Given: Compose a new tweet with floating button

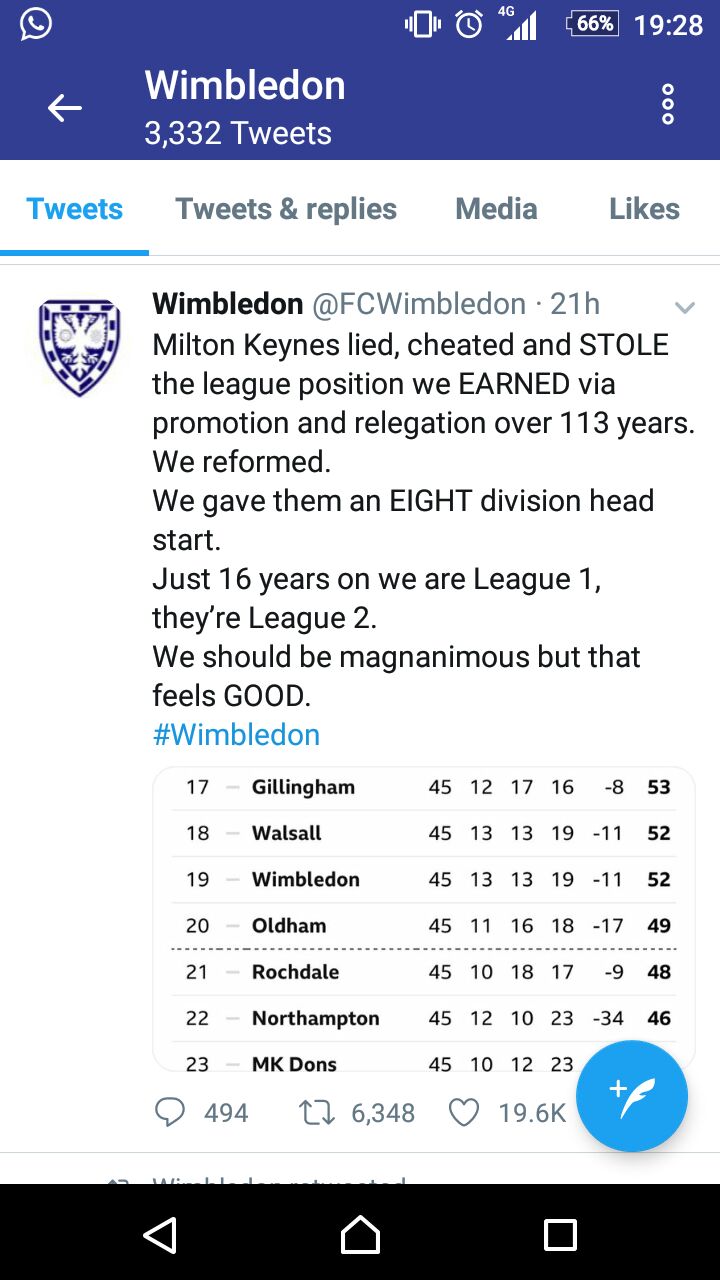Looking at the screenshot, I should pyautogui.click(x=632, y=1096).
